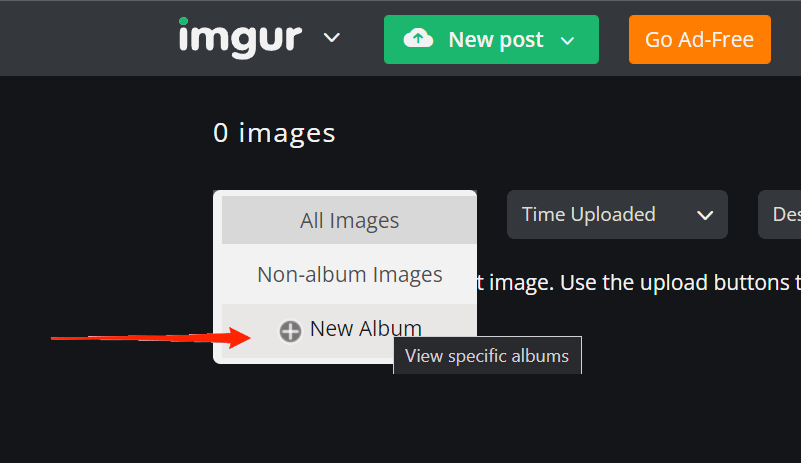Open the New post dropdown arrow
The image size is (801, 463).
coord(568,40)
